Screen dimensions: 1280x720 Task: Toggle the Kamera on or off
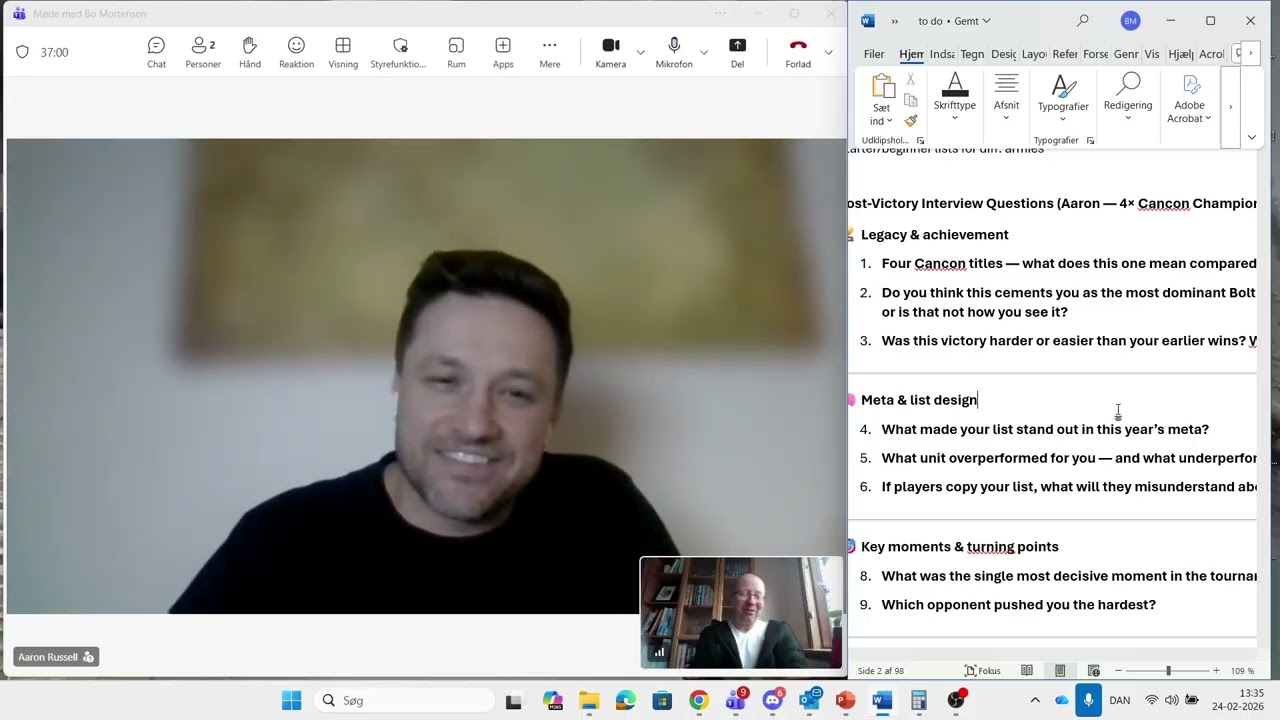pos(611,52)
